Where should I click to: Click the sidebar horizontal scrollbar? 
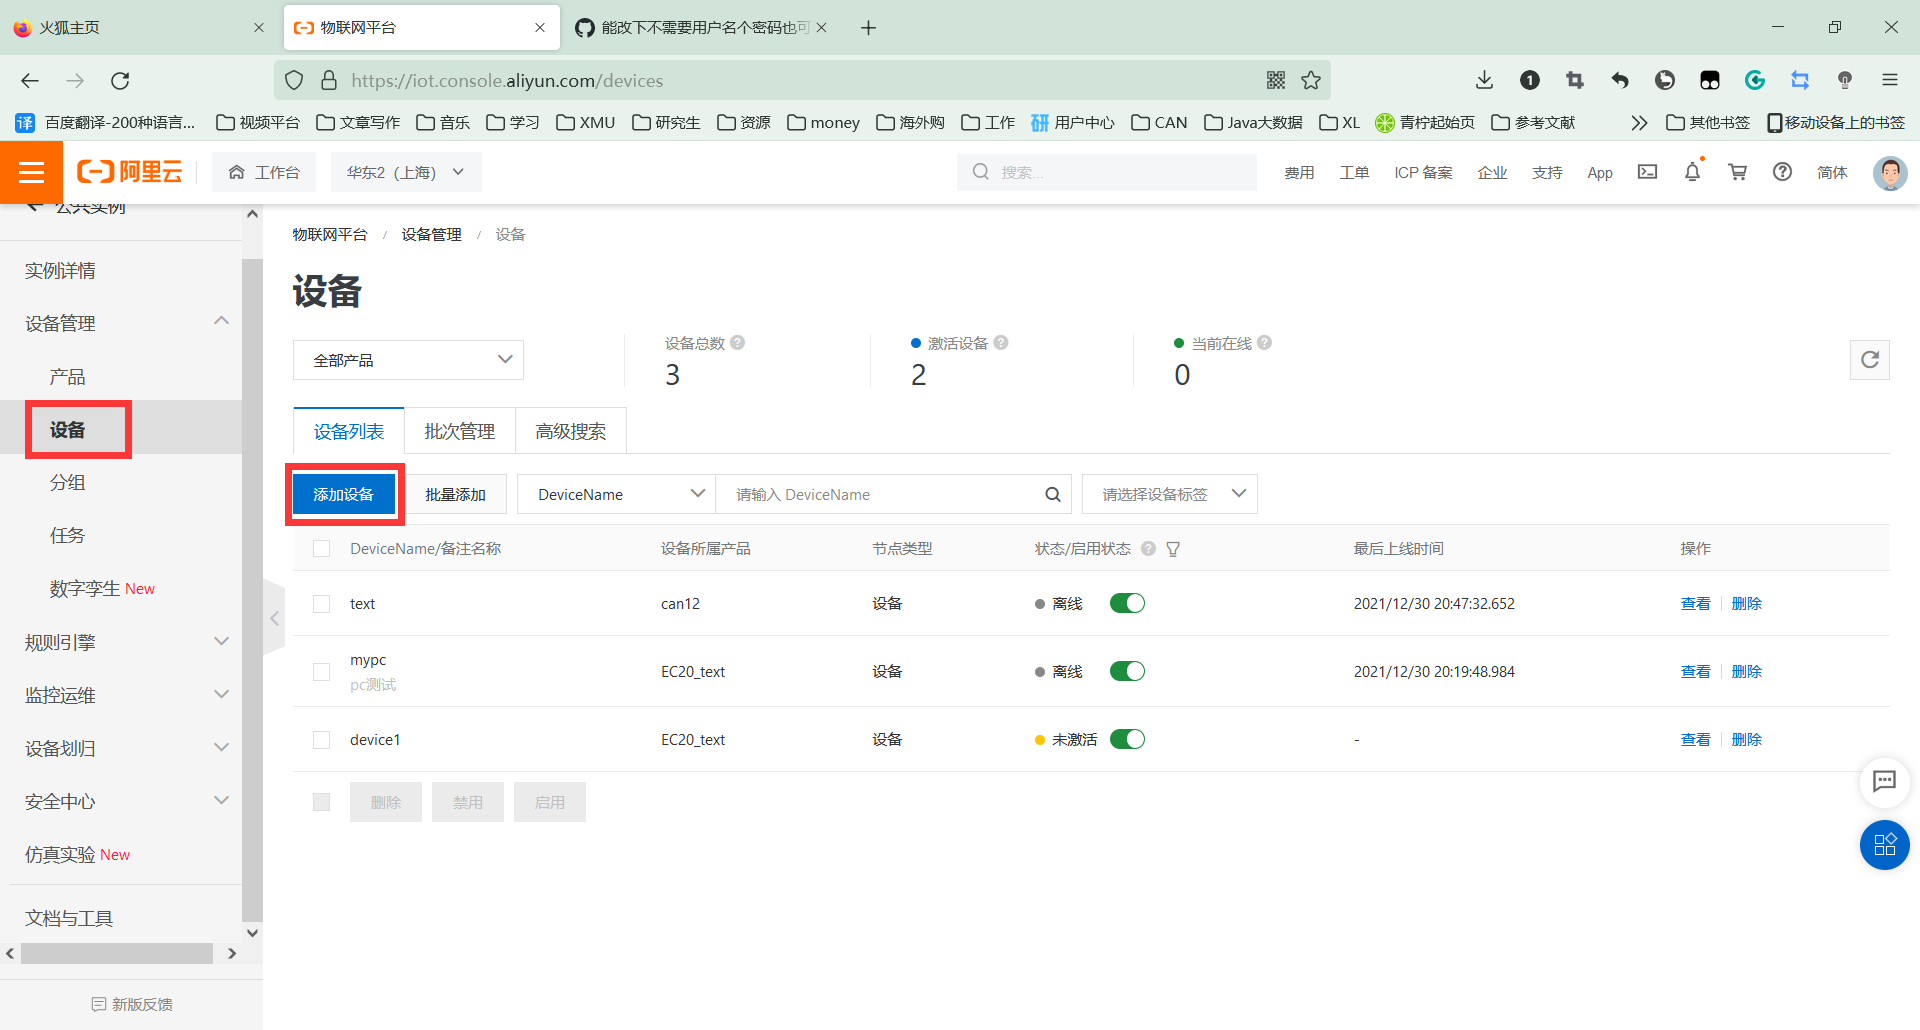[x=117, y=953]
